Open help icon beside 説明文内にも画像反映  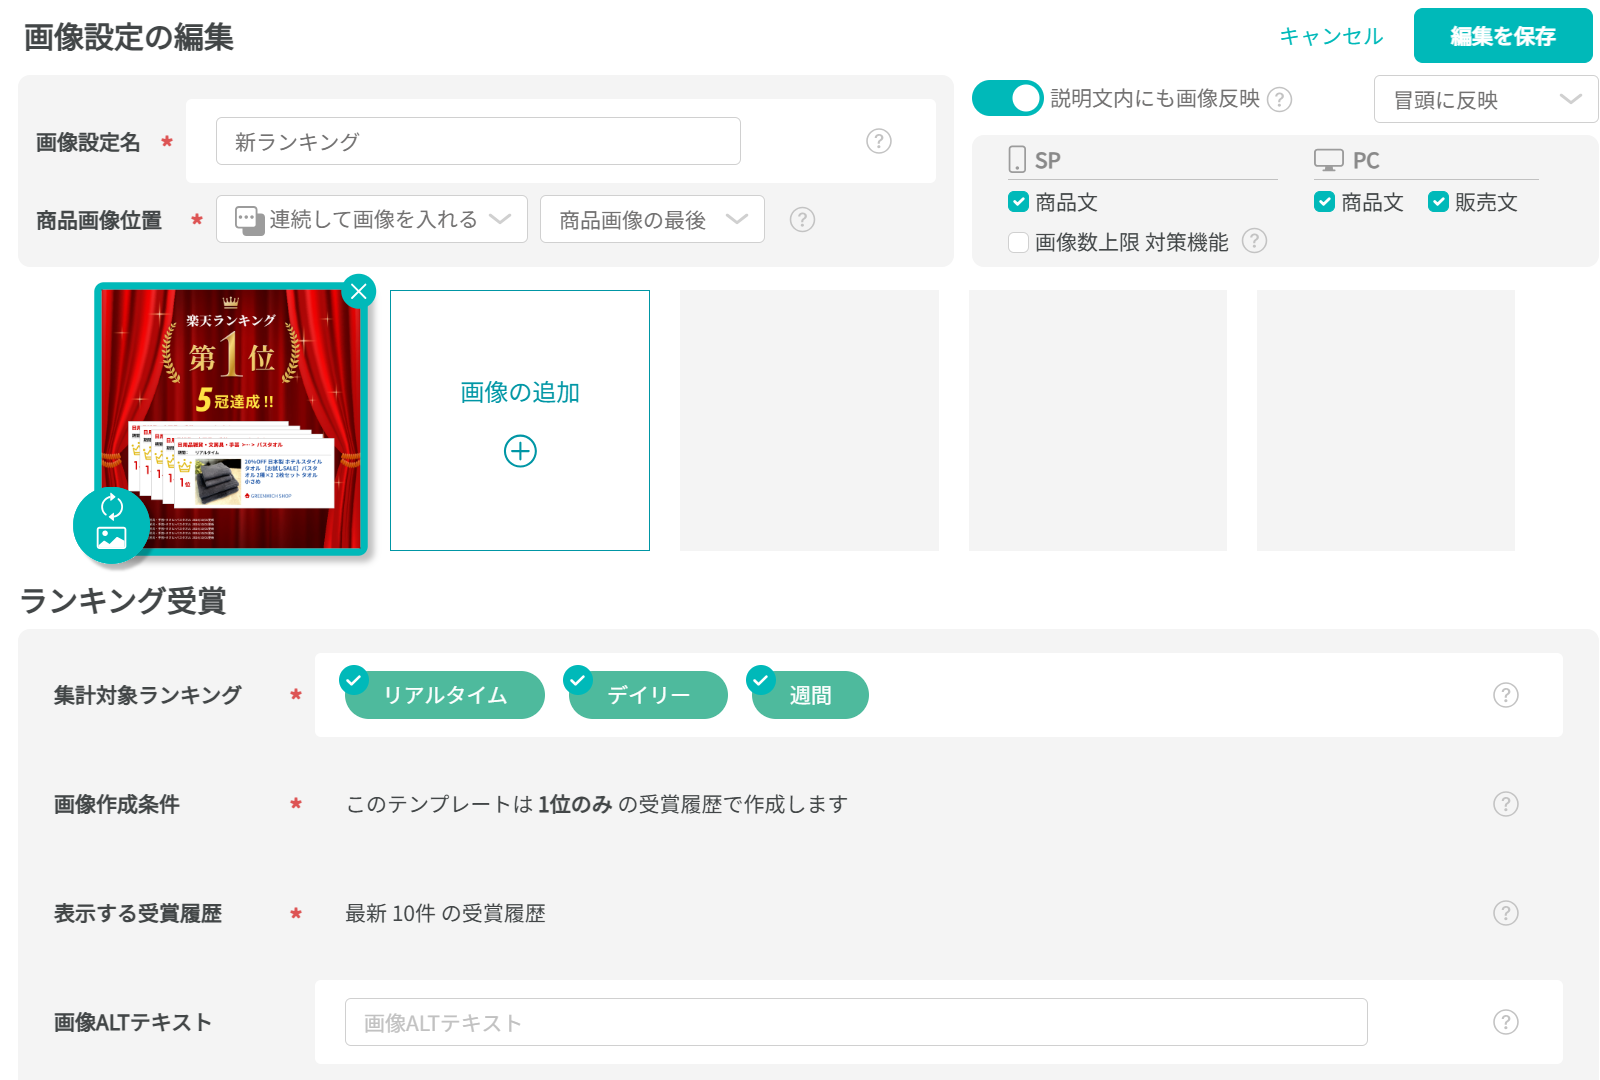tap(1280, 99)
